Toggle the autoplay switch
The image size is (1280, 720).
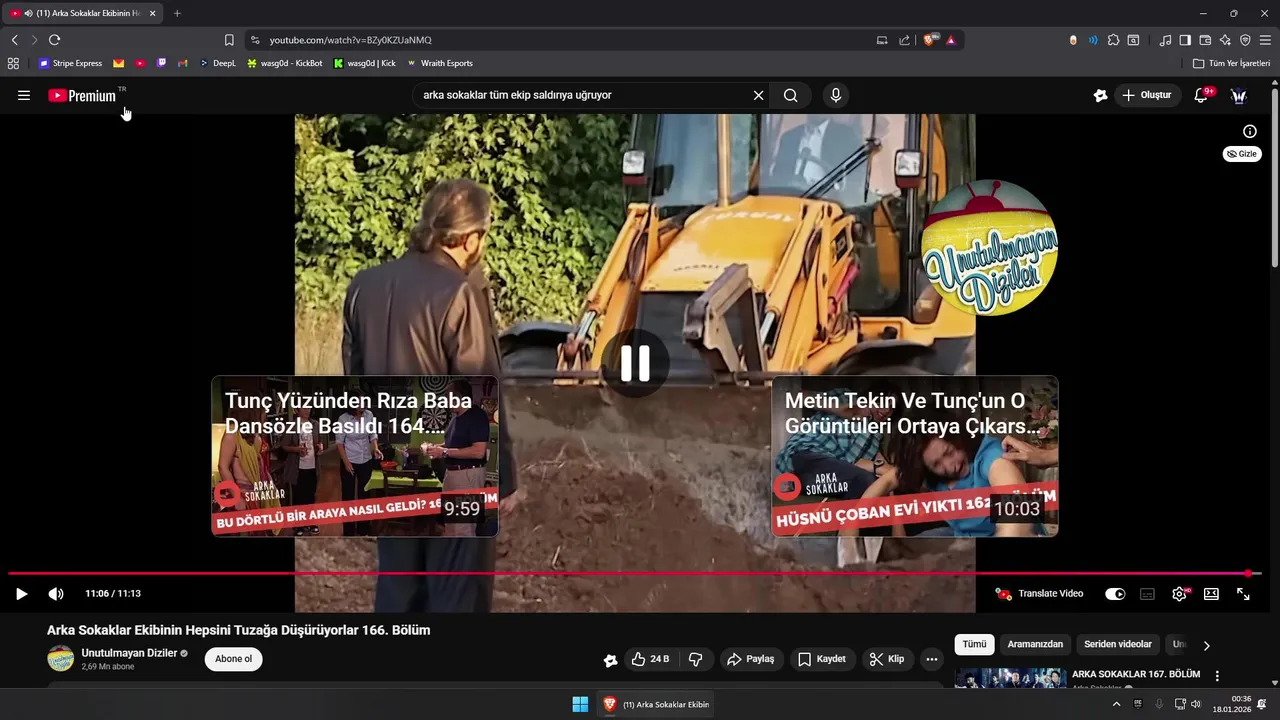click(x=1115, y=594)
